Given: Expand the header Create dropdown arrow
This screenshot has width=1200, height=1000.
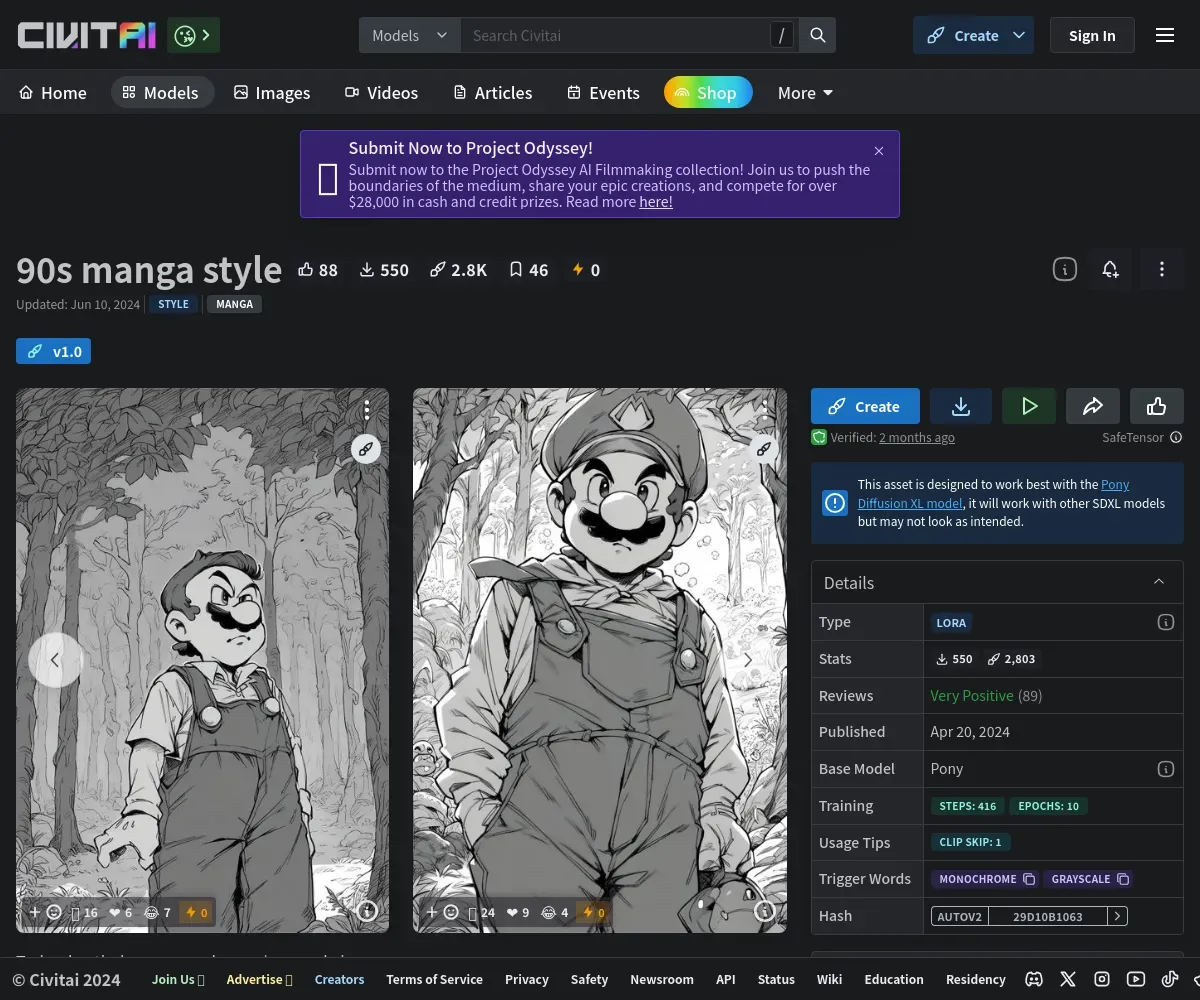Looking at the screenshot, I should coord(1020,35).
